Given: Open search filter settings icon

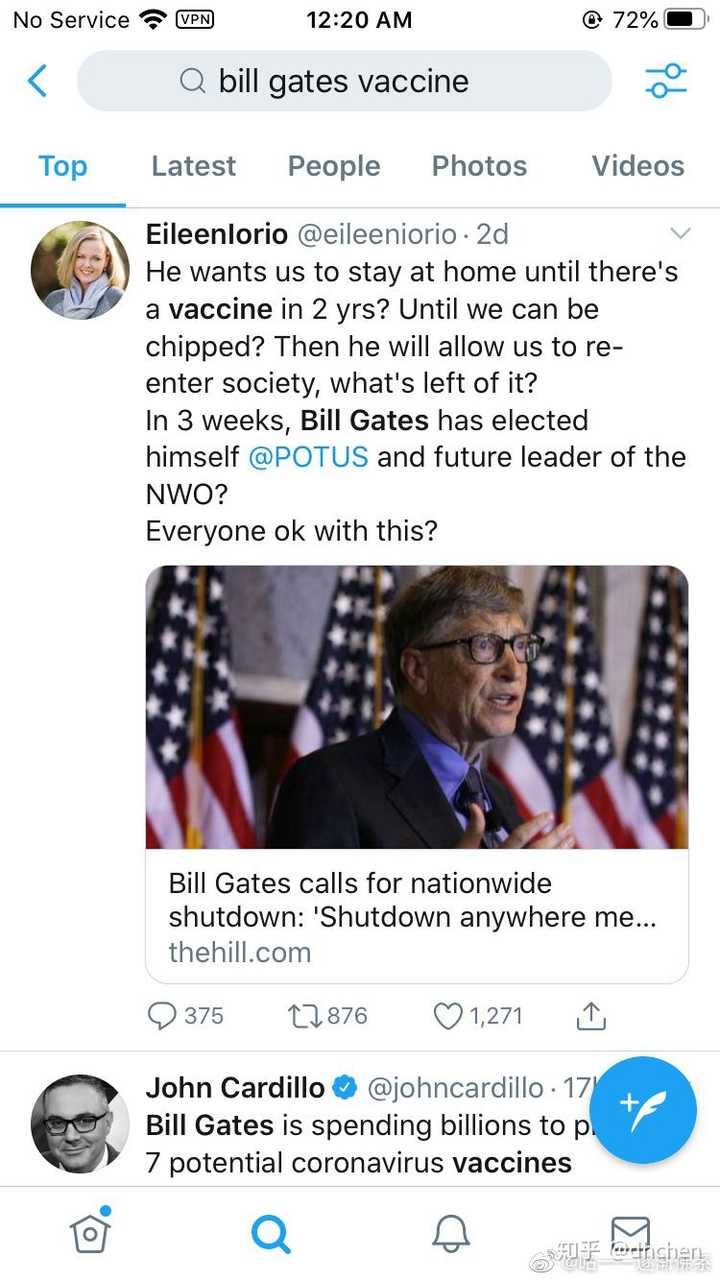Looking at the screenshot, I should 666,81.
